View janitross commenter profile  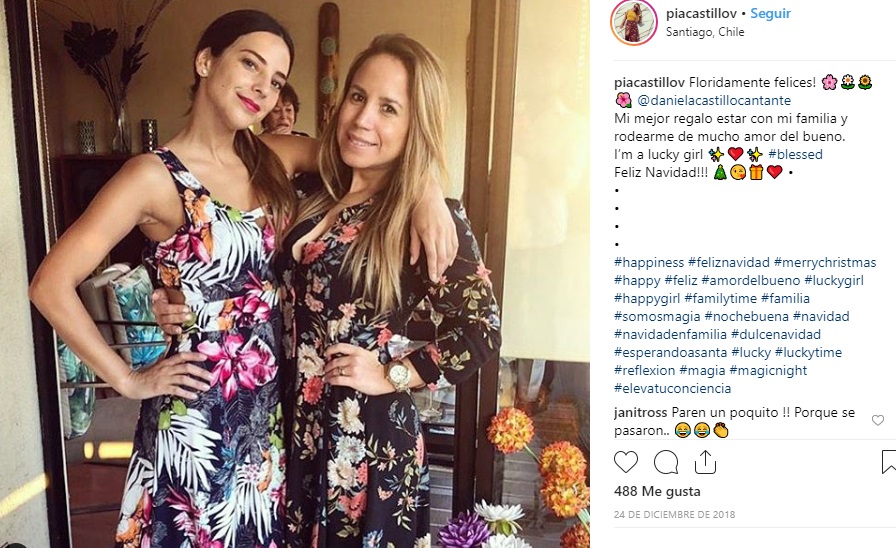click(641, 413)
